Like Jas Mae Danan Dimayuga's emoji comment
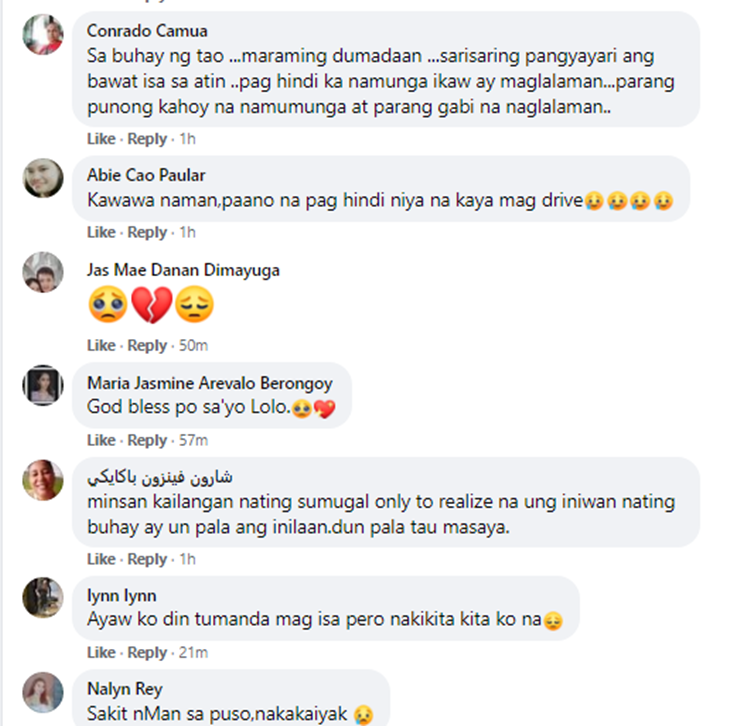 101,345
